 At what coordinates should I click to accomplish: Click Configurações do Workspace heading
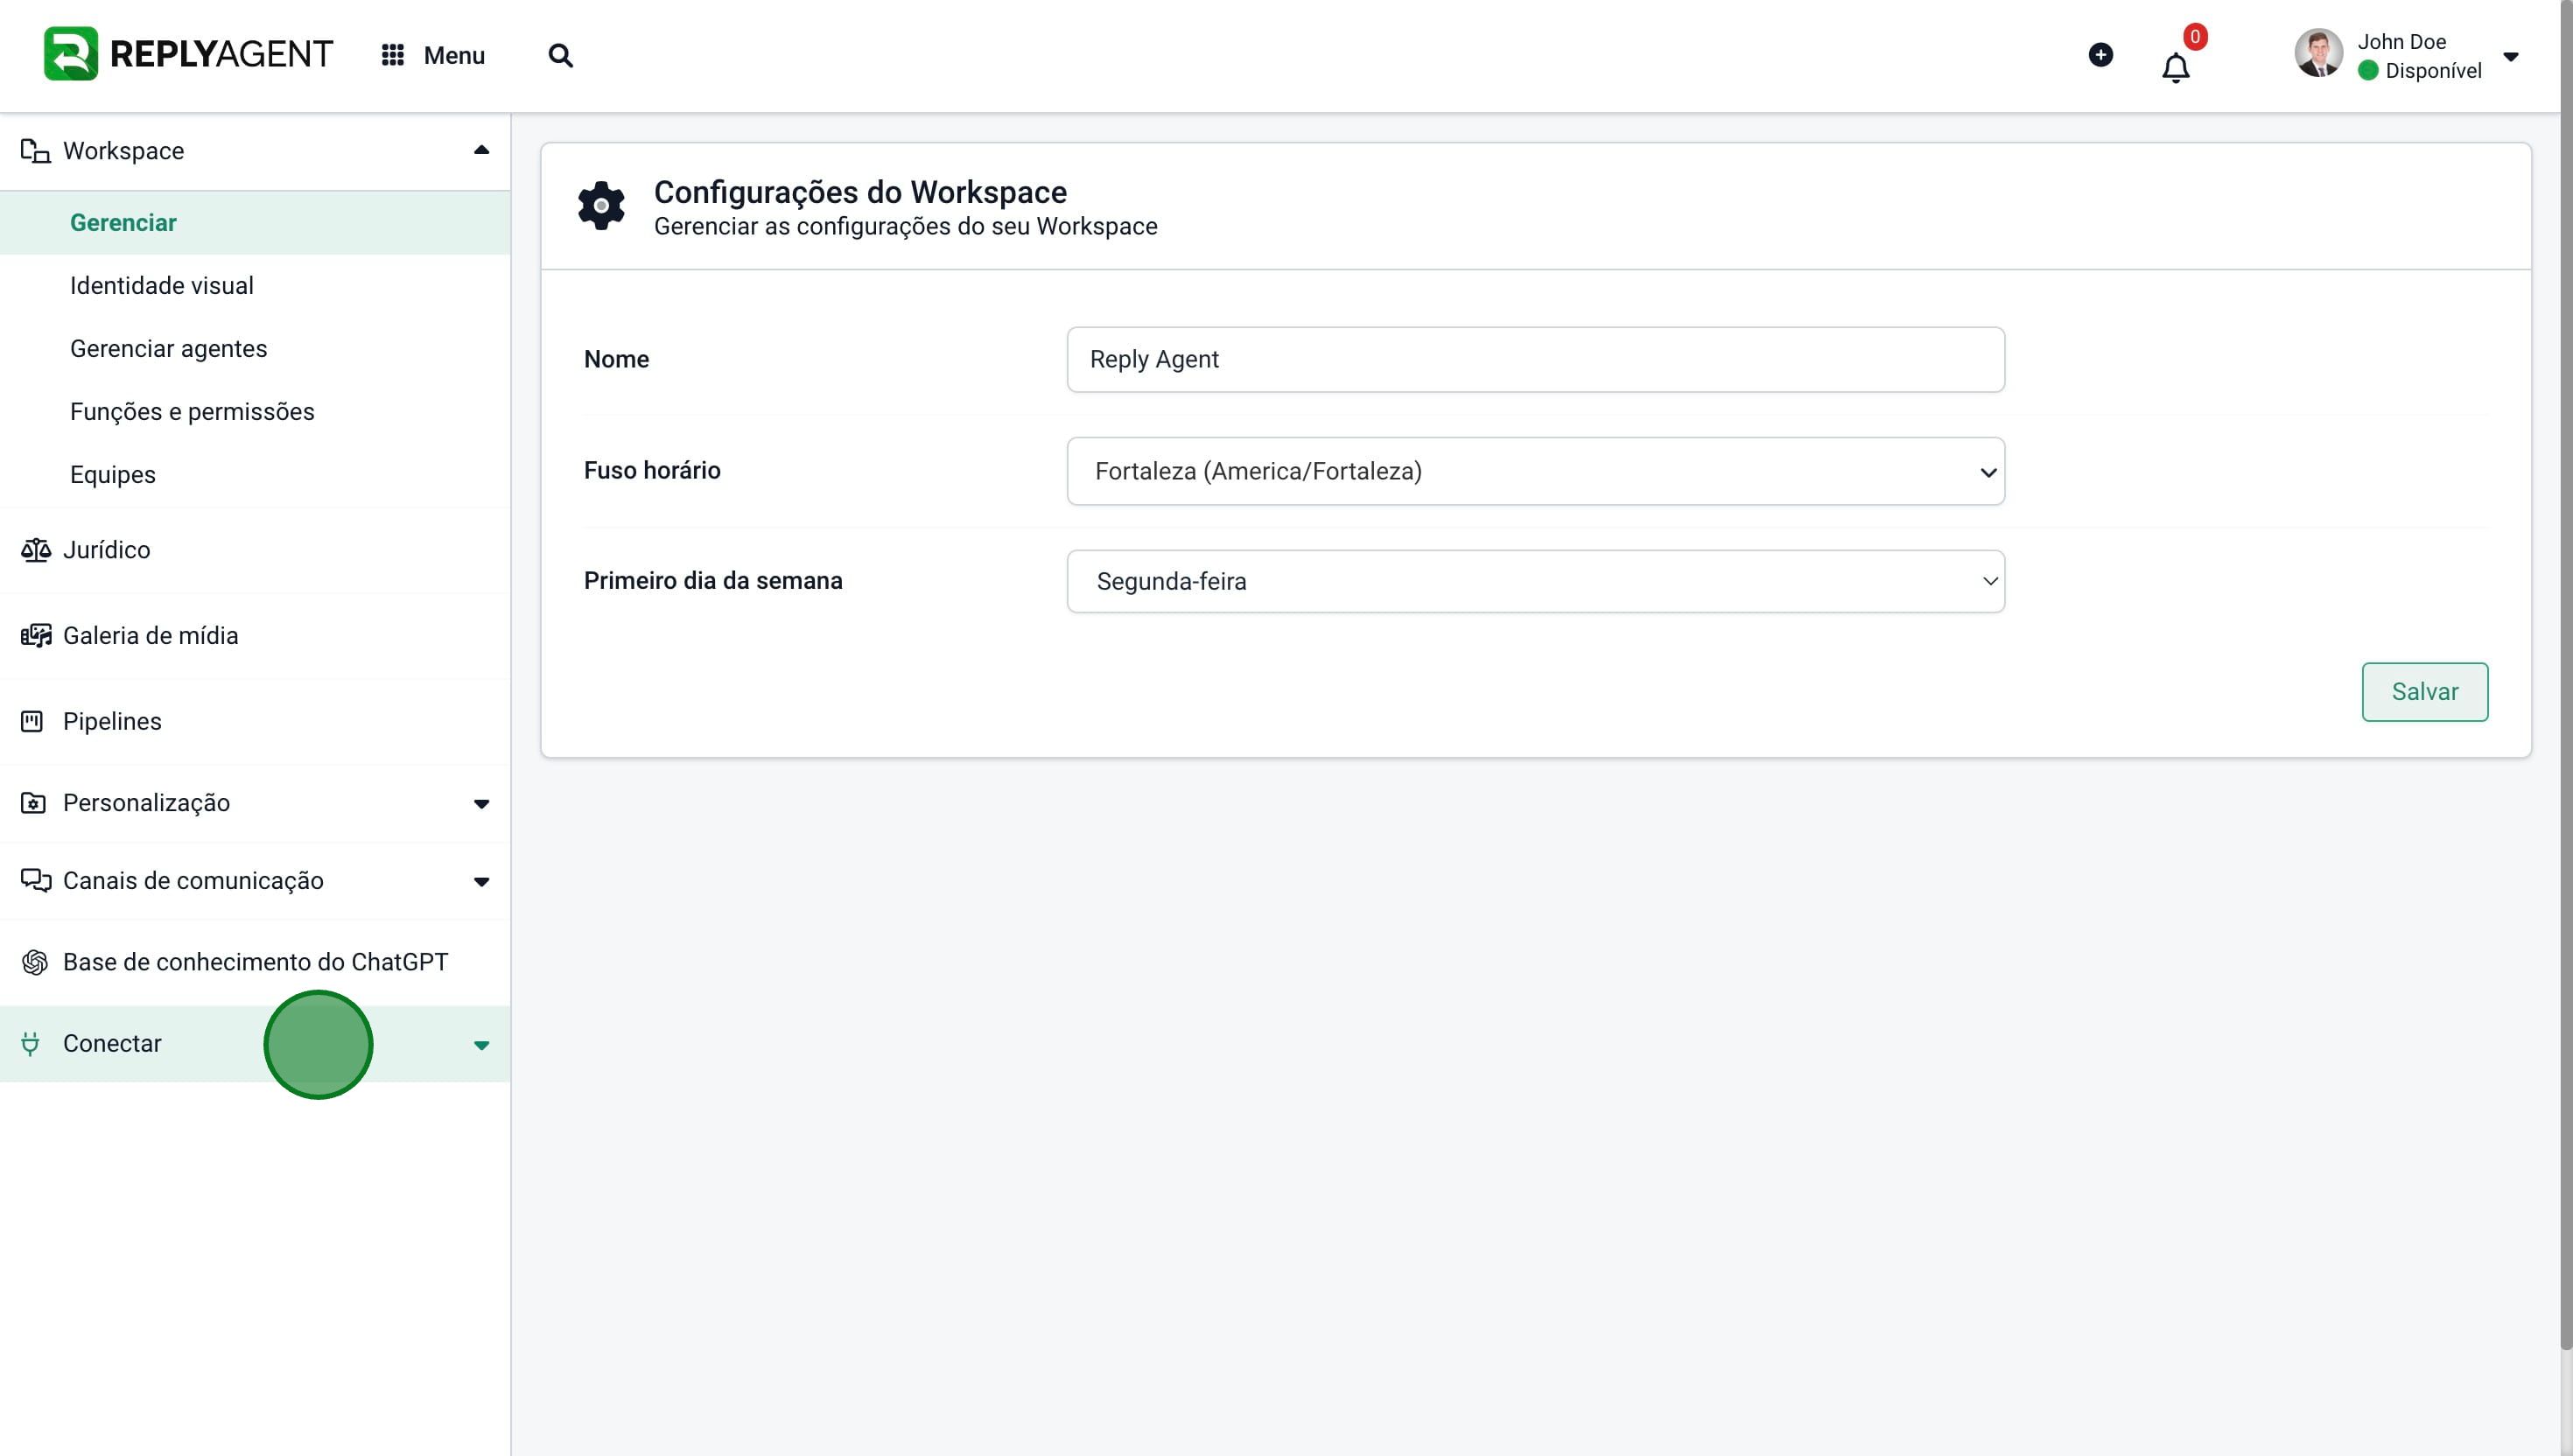point(860,192)
